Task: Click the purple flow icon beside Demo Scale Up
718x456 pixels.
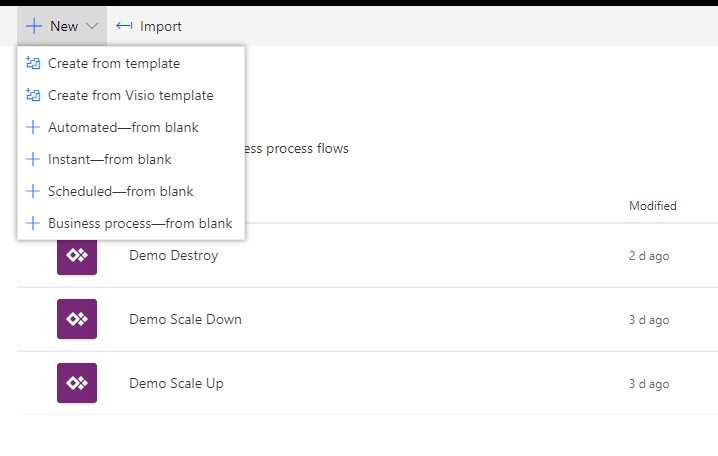Action: [76, 383]
